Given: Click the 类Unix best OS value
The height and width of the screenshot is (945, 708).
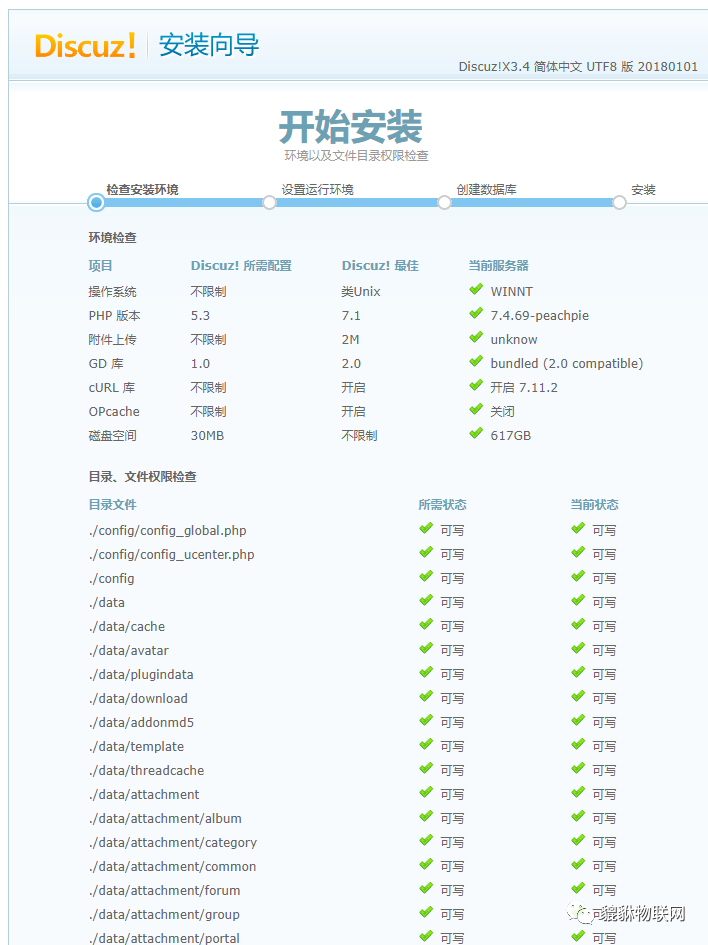Looking at the screenshot, I should [361, 292].
